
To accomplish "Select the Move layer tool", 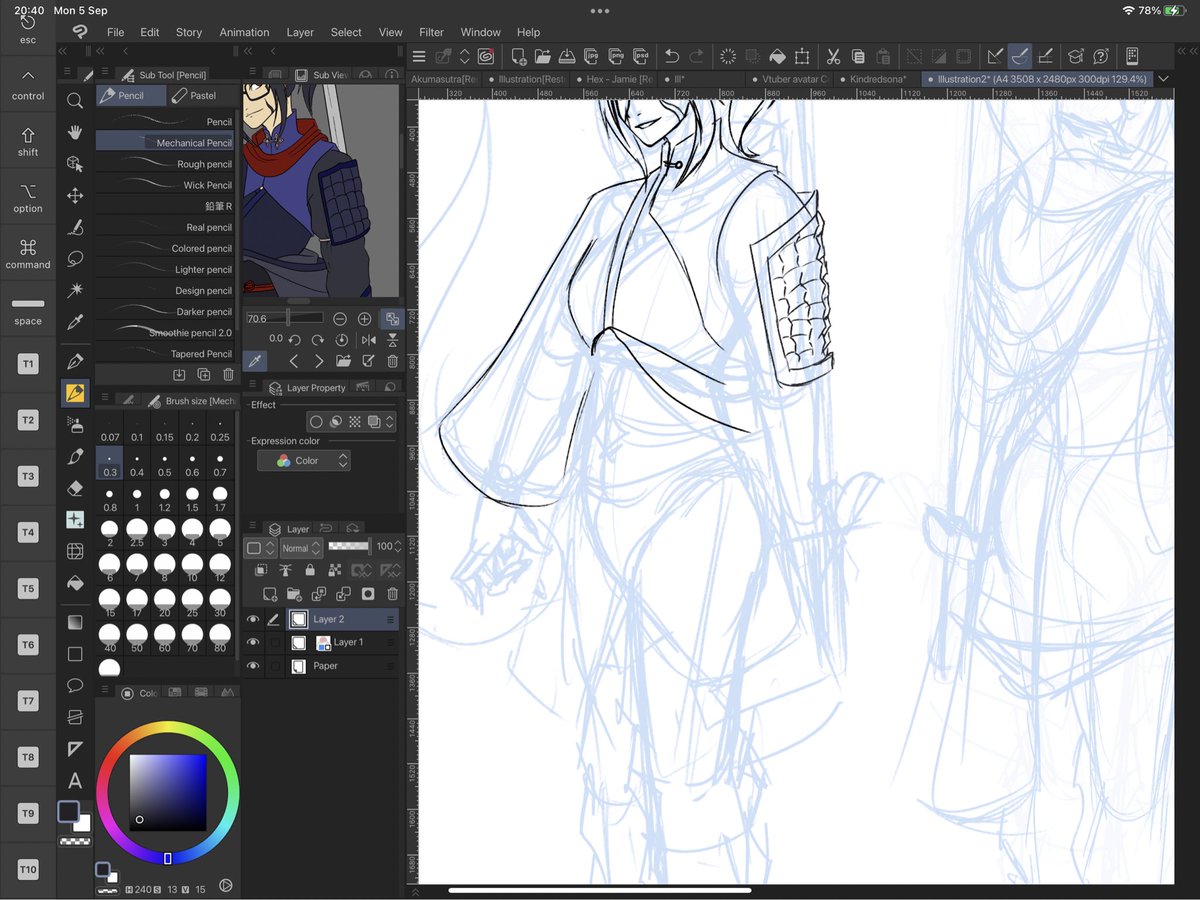I will pyautogui.click(x=75, y=196).
